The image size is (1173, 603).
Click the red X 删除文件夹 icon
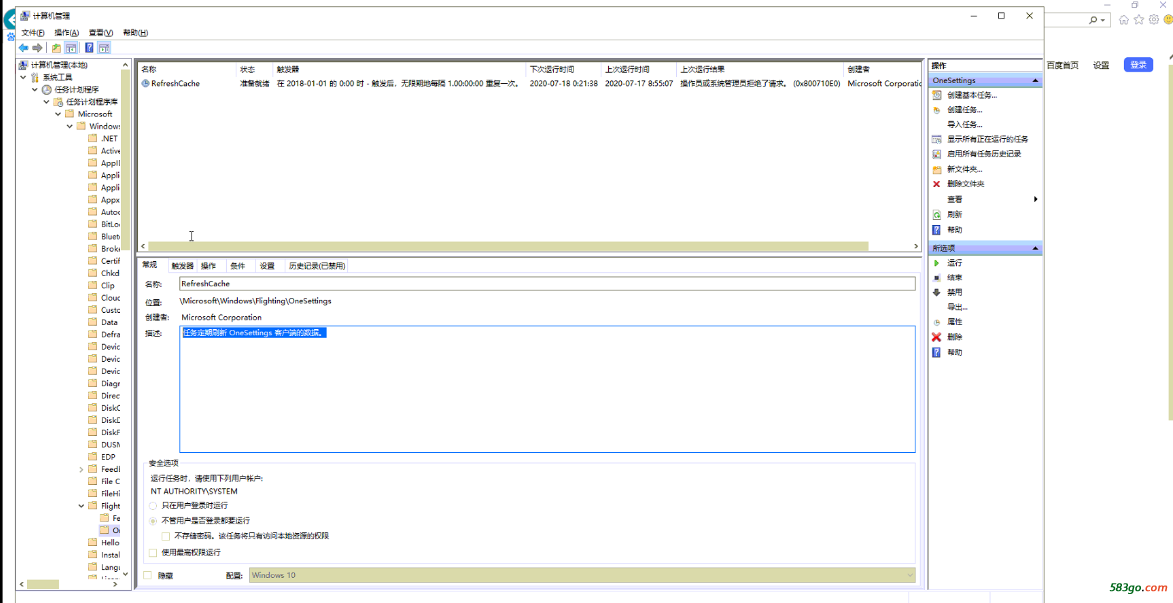937,184
